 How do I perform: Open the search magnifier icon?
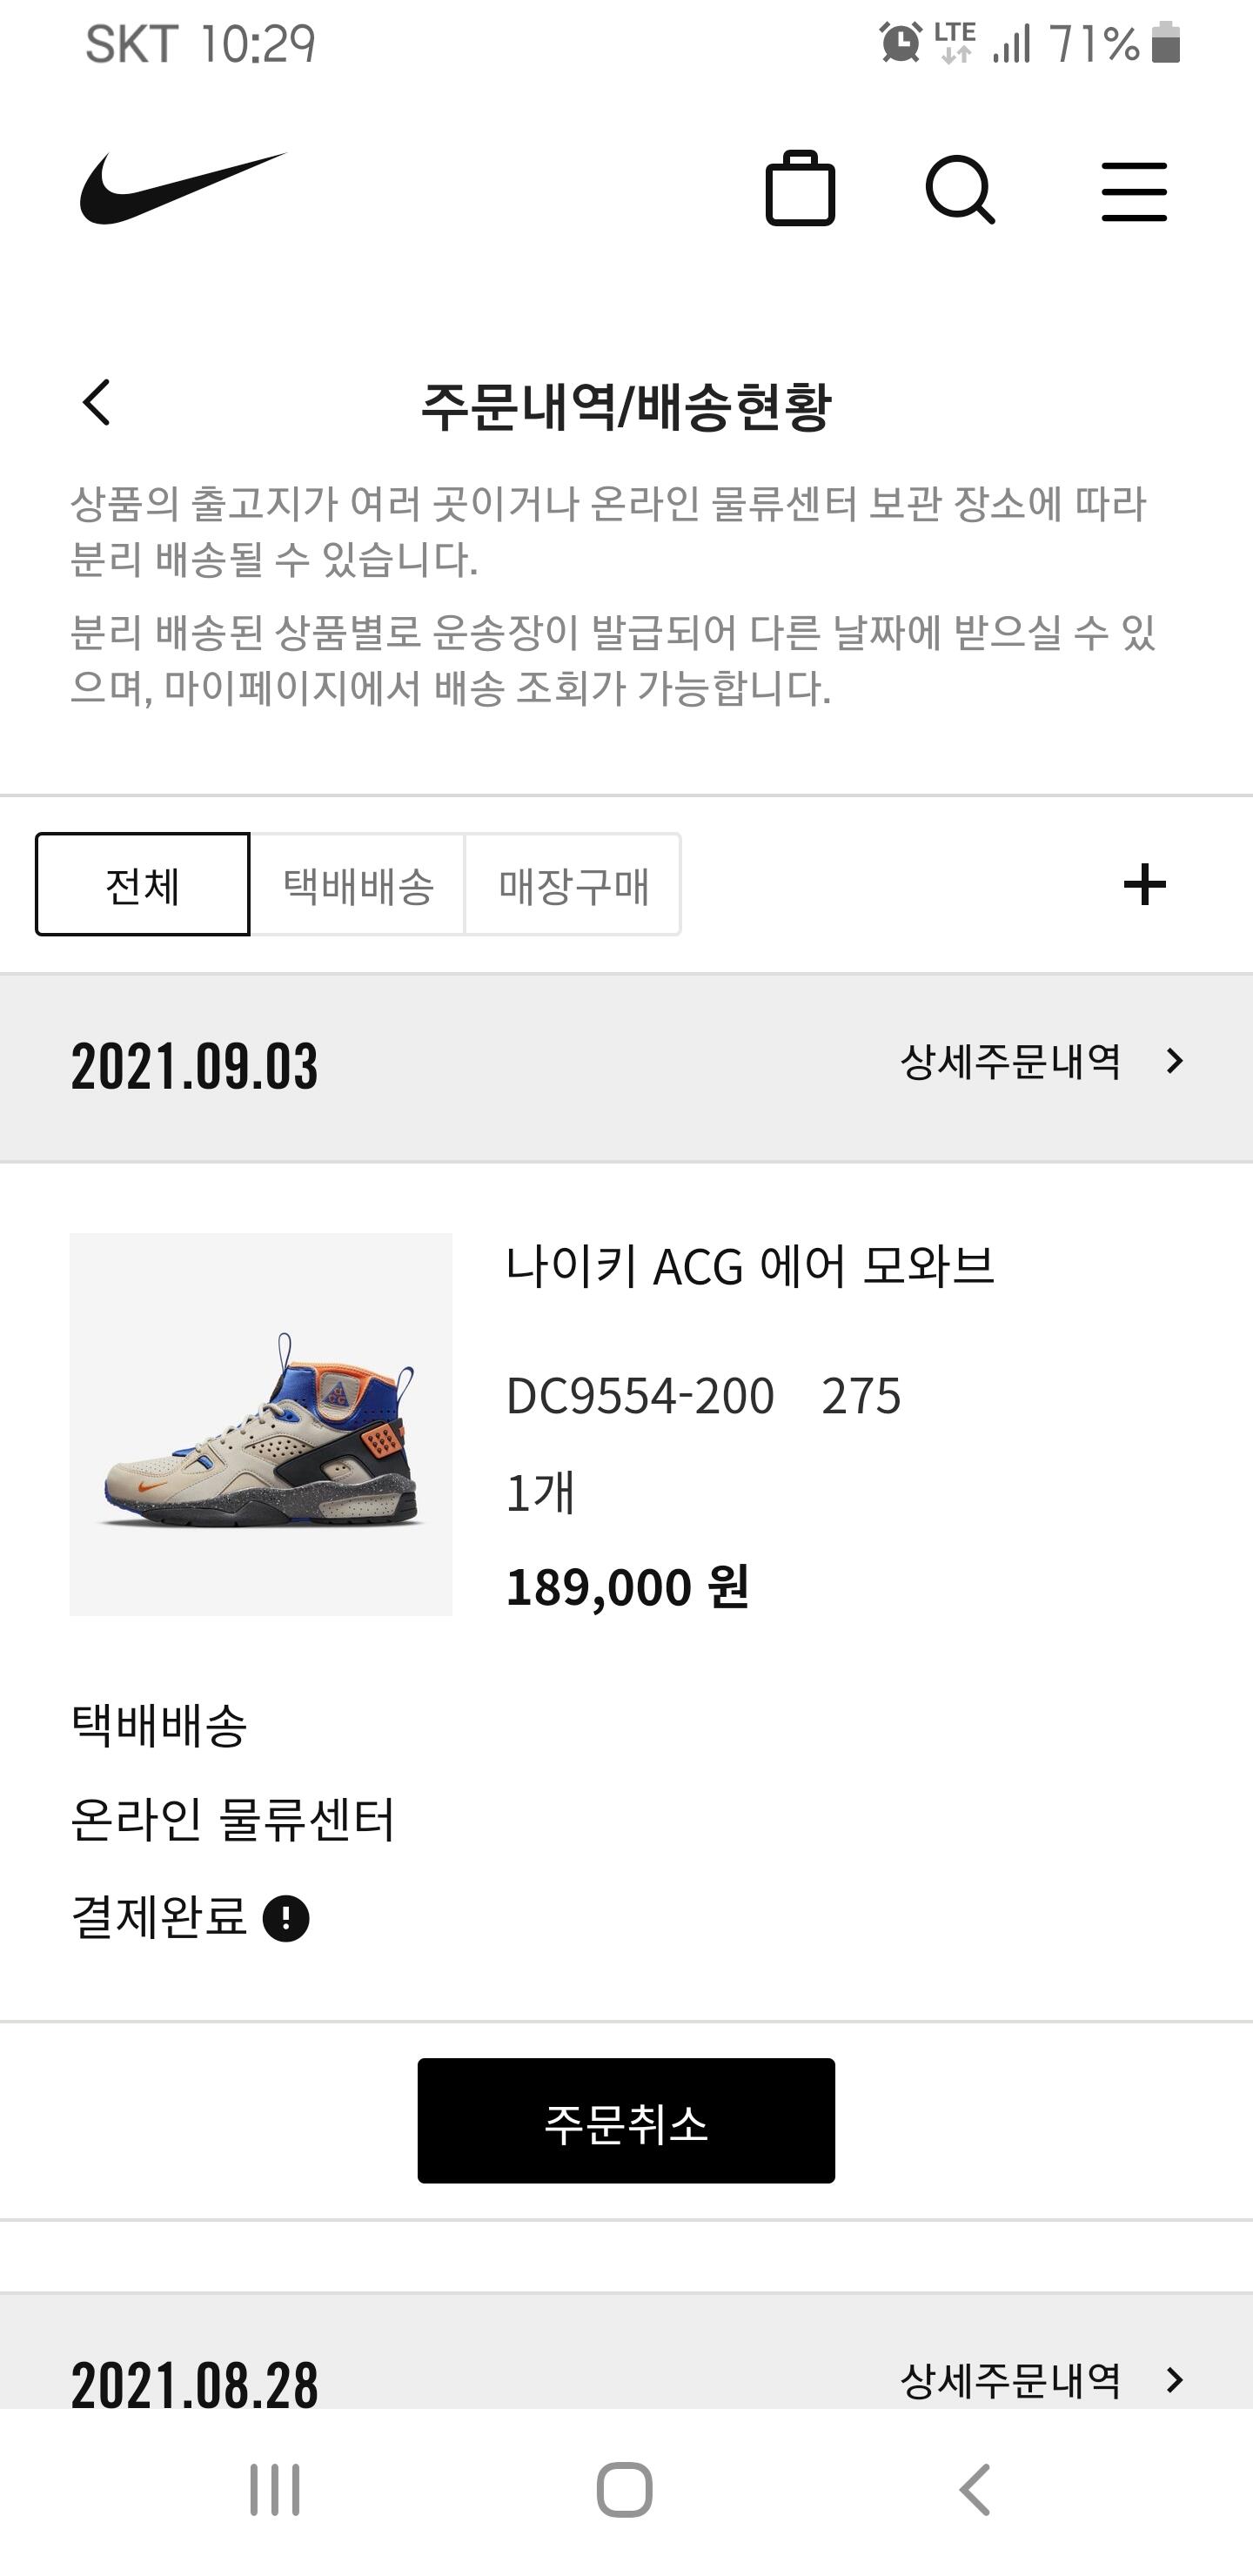[960, 189]
